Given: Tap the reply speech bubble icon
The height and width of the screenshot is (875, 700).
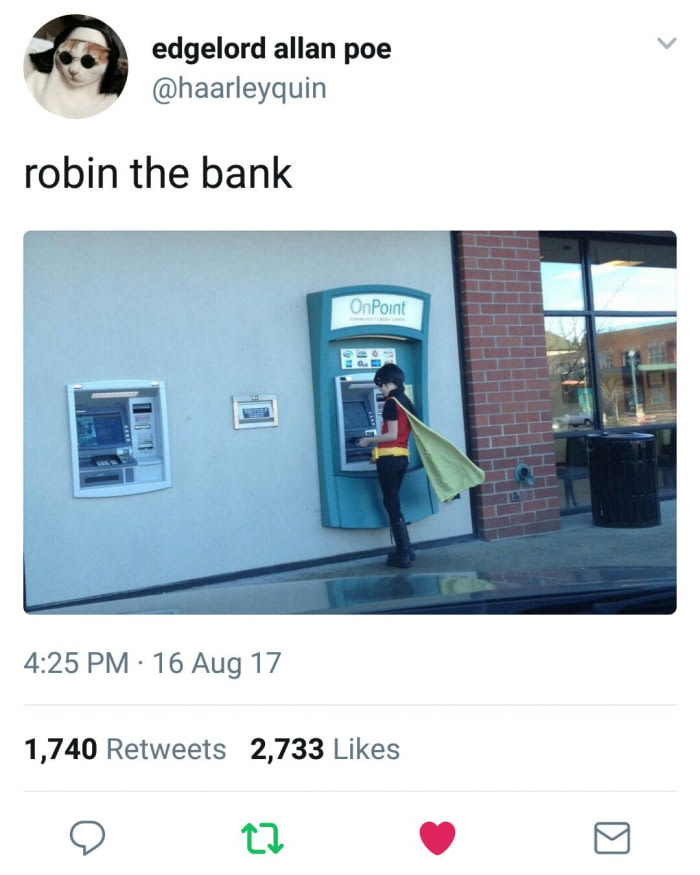Looking at the screenshot, I should click(x=87, y=838).
